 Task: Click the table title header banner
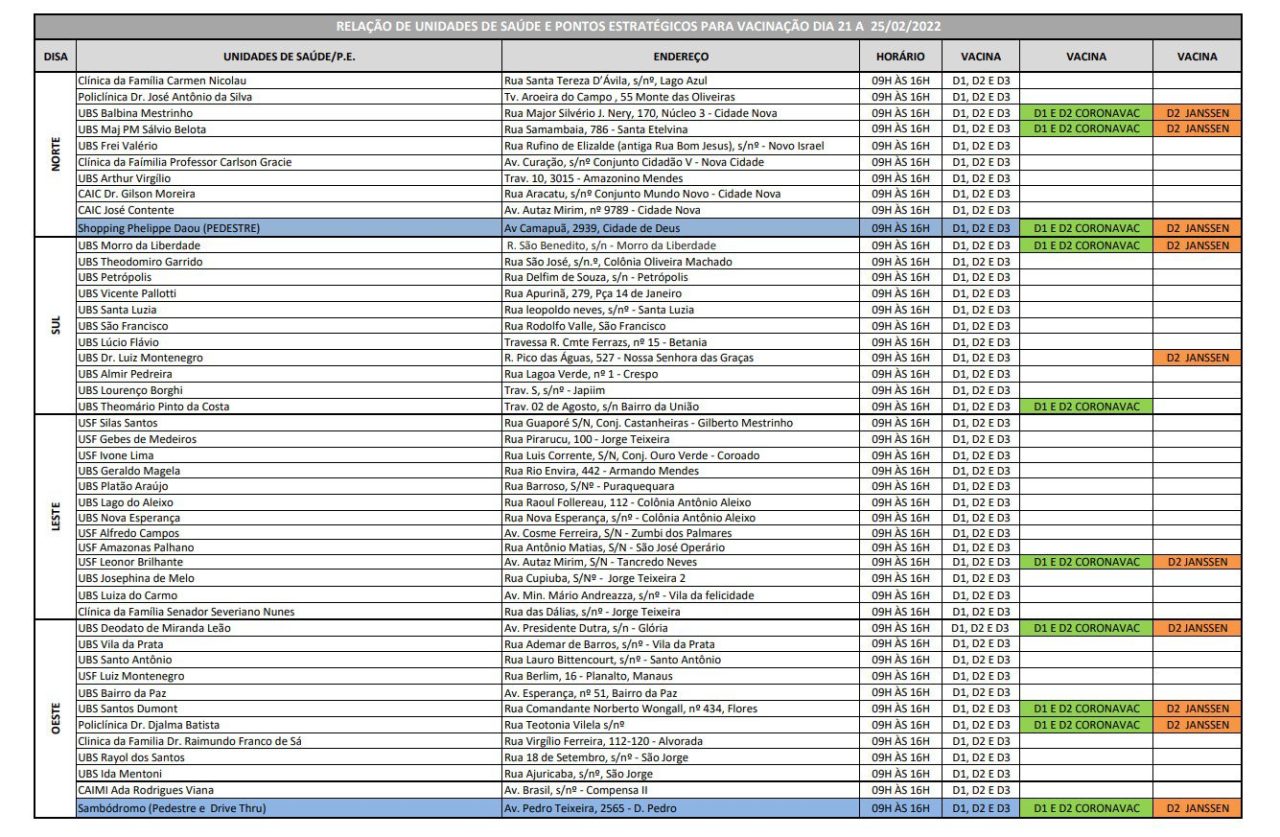639,27
